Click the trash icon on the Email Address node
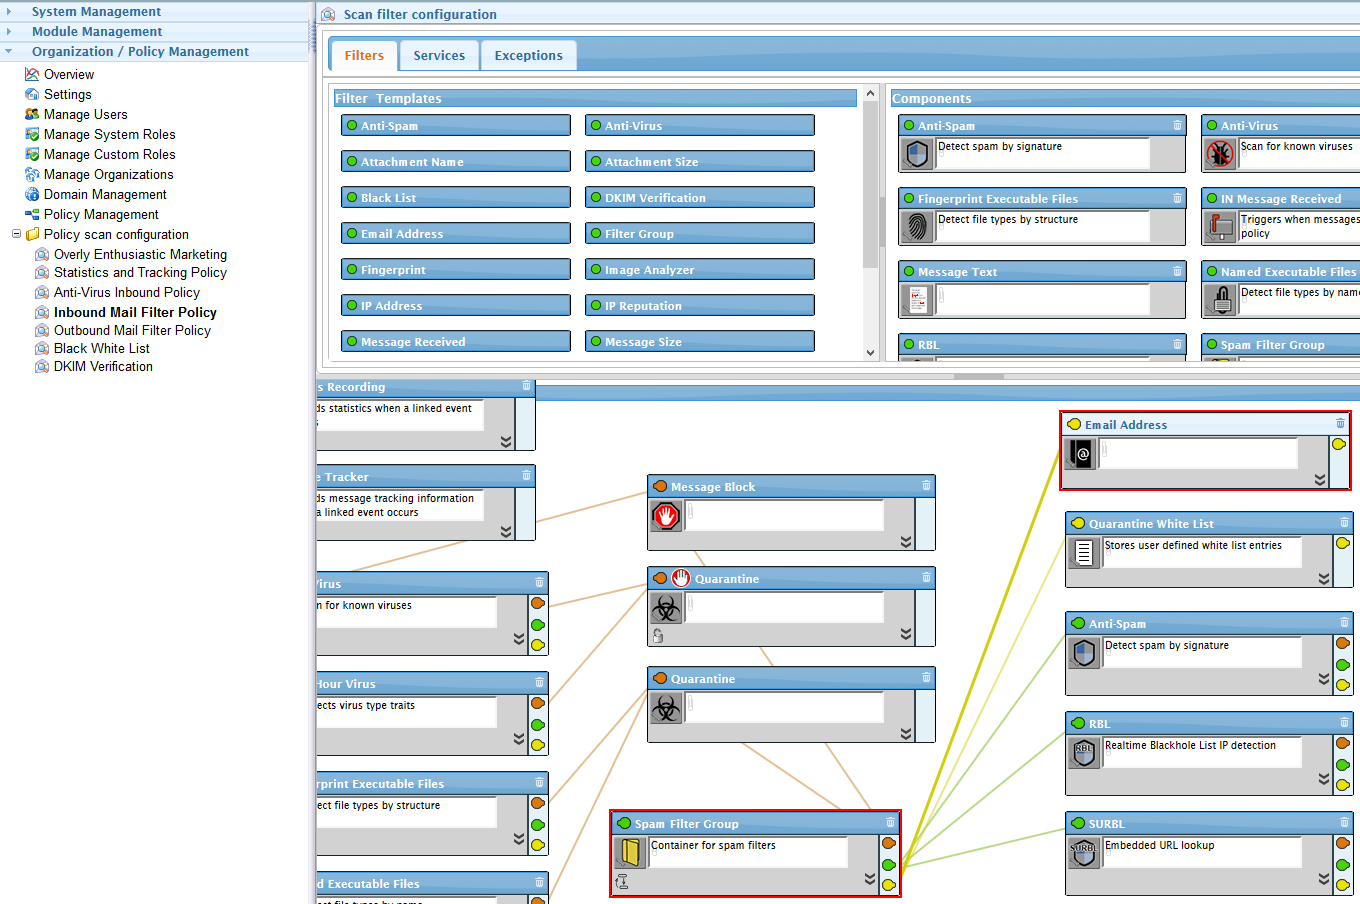Viewport: 1360px width, 904px height. coord(1340,424)
